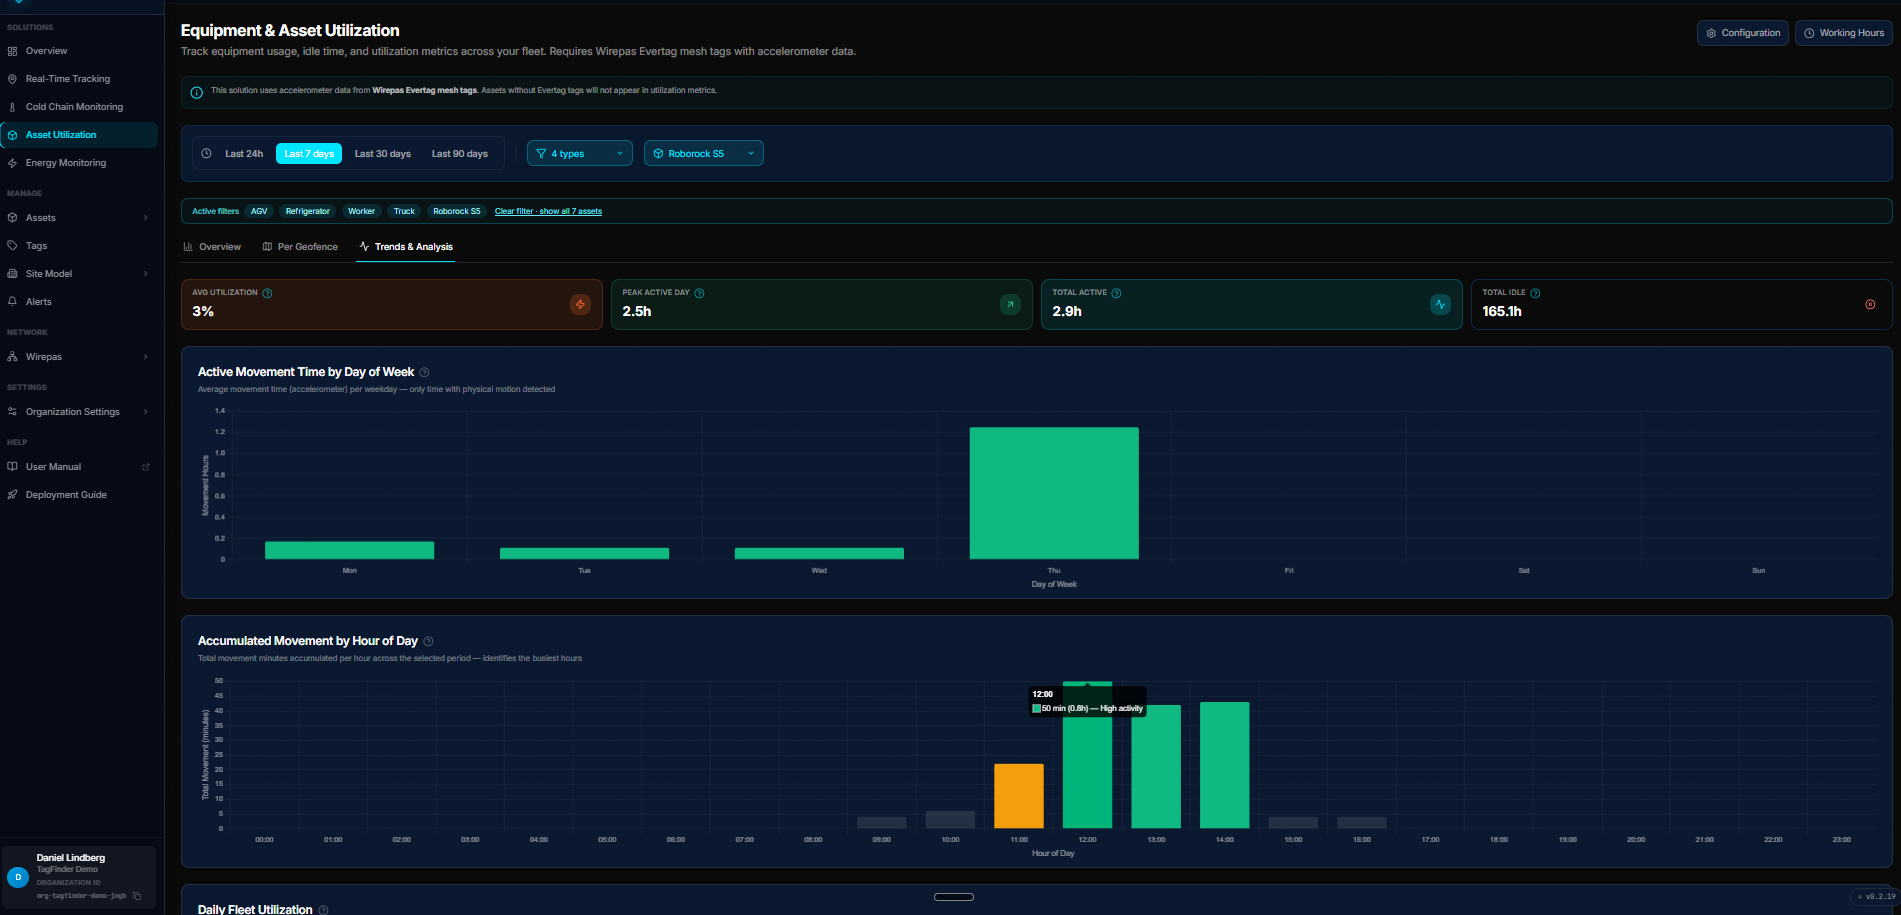The width and height of the screenshot is (1901, 915).
Task: Click the Total Idle pause icon
Action: click(1870, 304)
